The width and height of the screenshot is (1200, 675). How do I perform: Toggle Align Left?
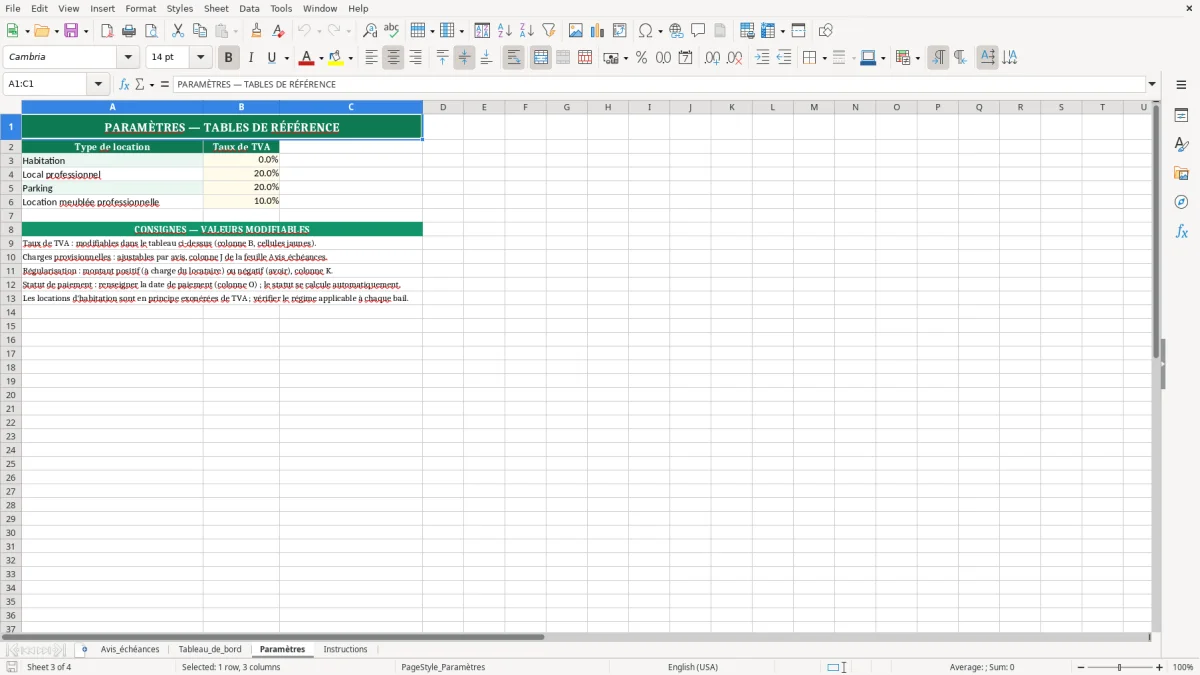(x=371, y=58)
